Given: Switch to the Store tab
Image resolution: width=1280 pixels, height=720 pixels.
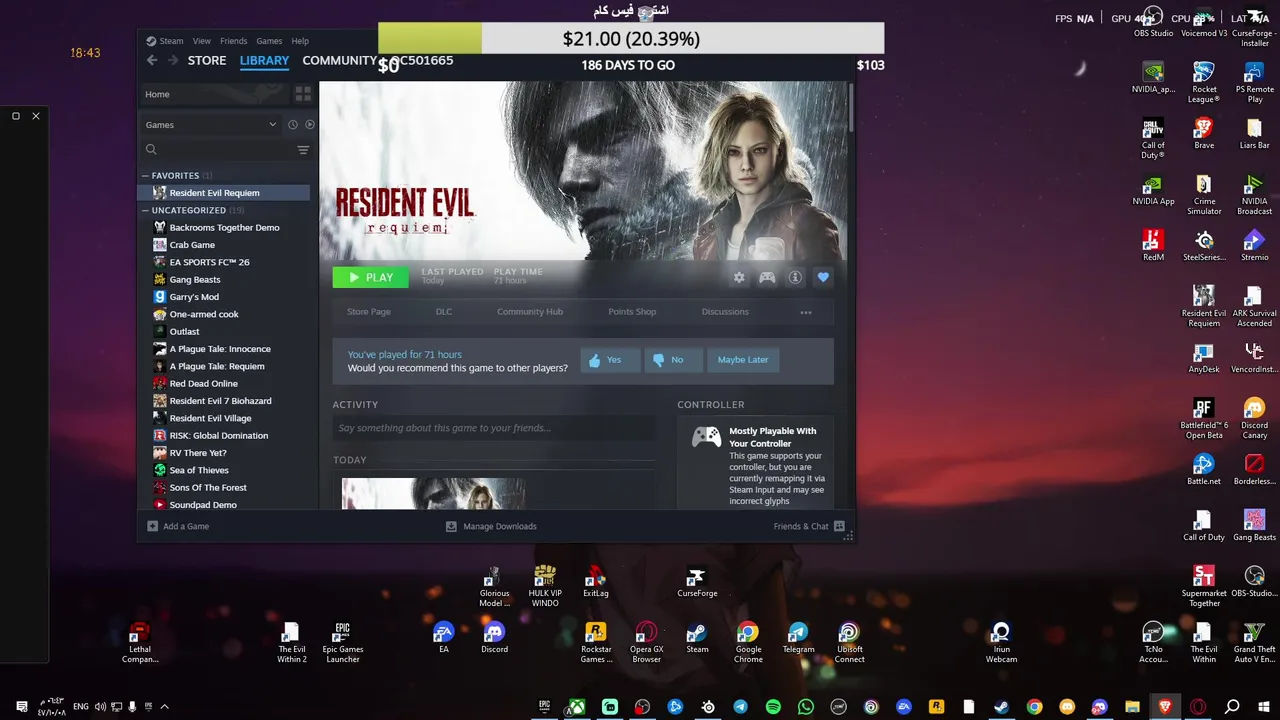Looking at the screenshot, I should (207, 61).
